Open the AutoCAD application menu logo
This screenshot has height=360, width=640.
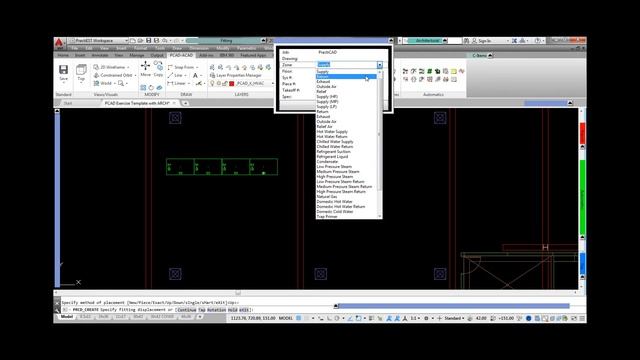(x=59, y=42)
